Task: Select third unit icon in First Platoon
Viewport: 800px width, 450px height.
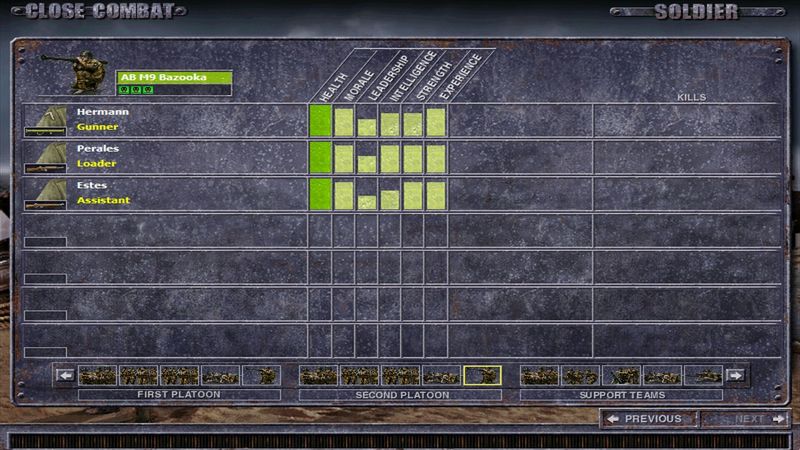Action: pos(180,376)
